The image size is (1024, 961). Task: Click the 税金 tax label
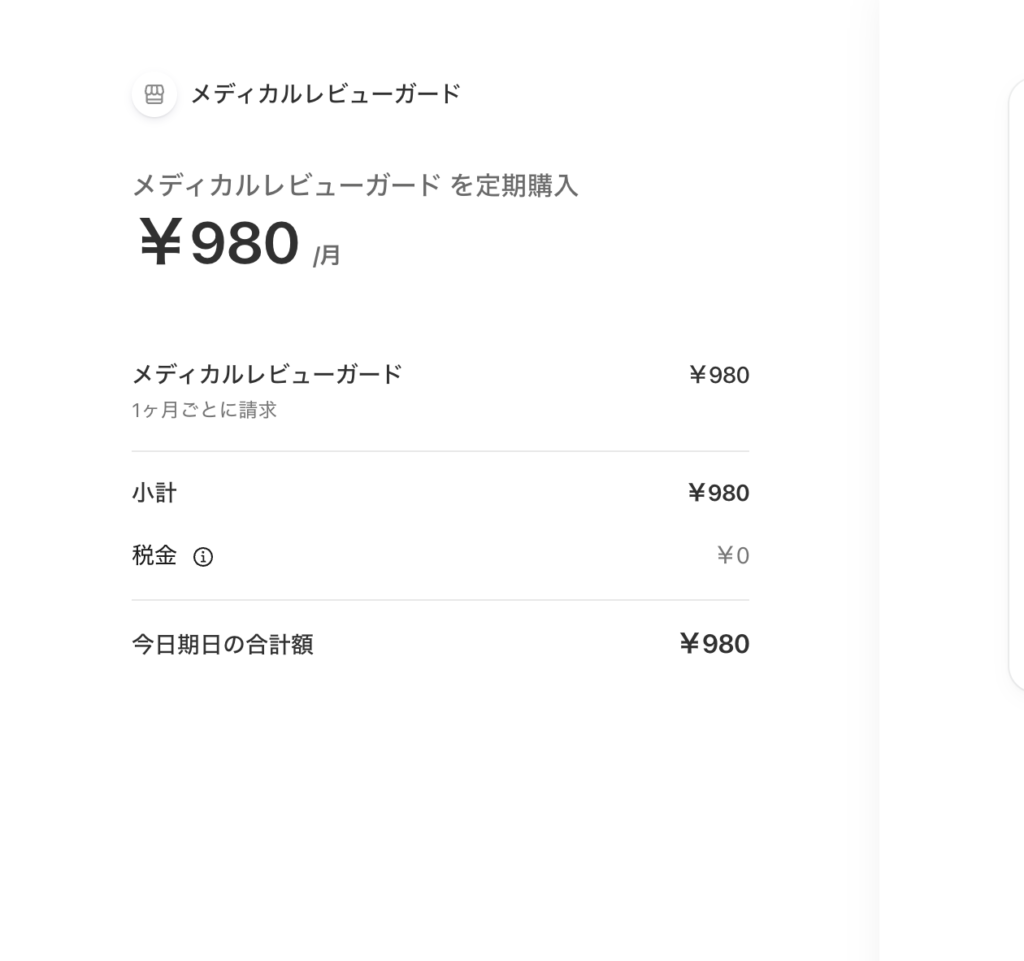154,556
